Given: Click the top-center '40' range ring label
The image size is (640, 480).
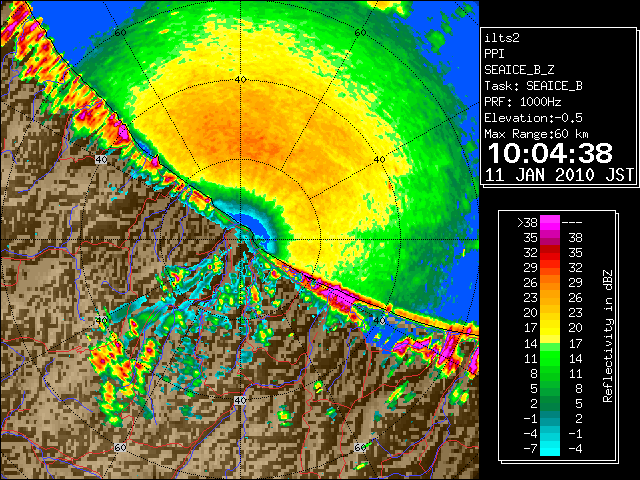Looking at the screenshot, I should click(241, 80).
